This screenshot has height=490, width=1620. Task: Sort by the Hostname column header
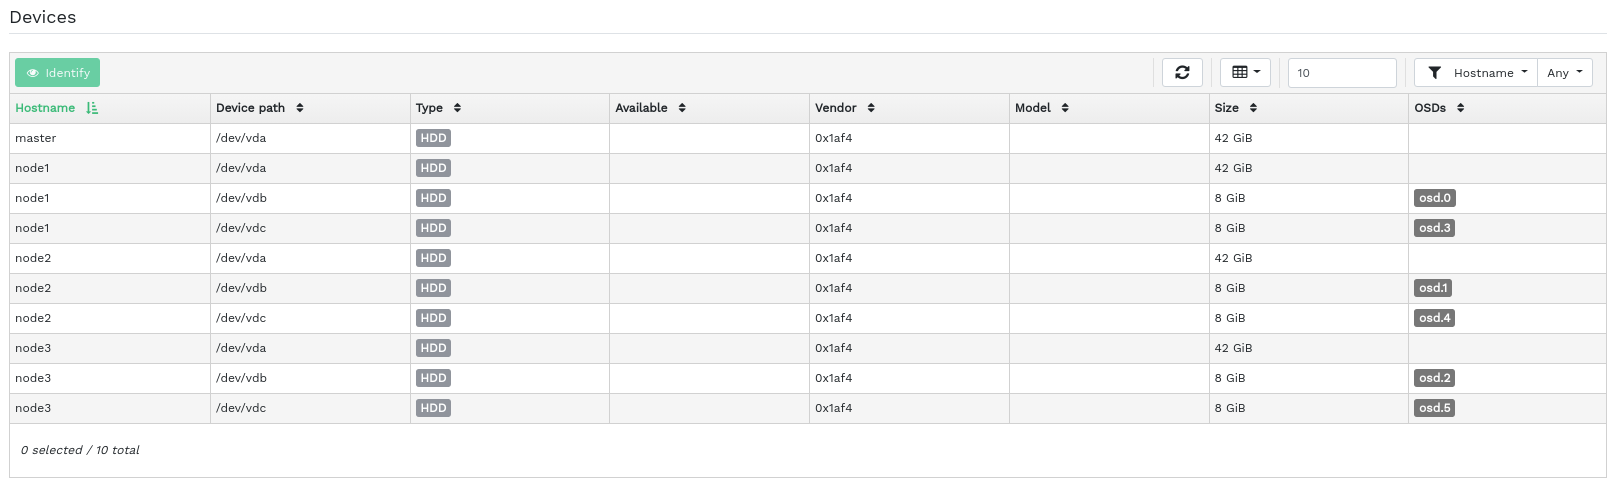pyautogui.click(x=46, y=108)
